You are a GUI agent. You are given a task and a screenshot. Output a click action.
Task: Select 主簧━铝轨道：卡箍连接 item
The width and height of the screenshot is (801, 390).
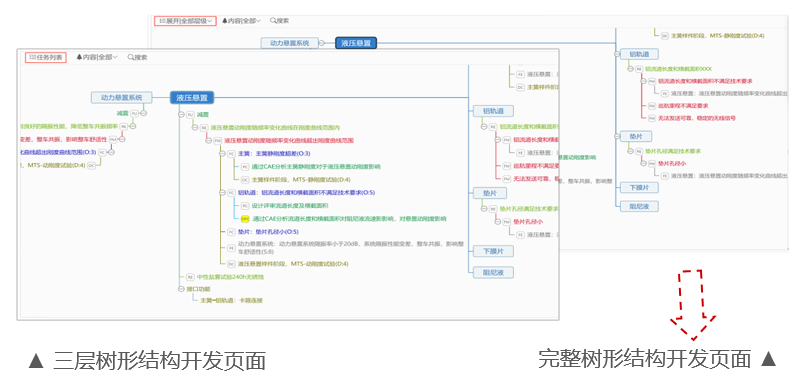231,301
